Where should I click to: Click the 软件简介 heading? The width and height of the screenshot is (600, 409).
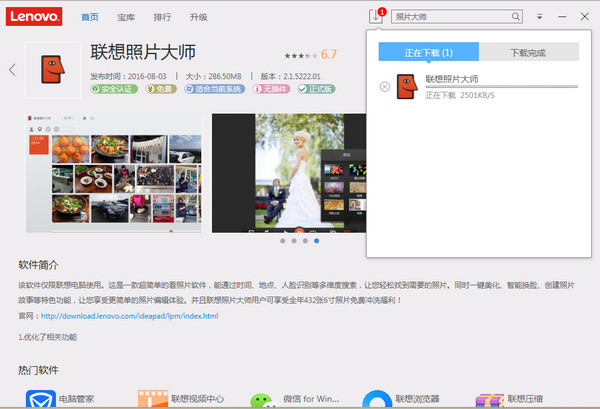(38, 265)
